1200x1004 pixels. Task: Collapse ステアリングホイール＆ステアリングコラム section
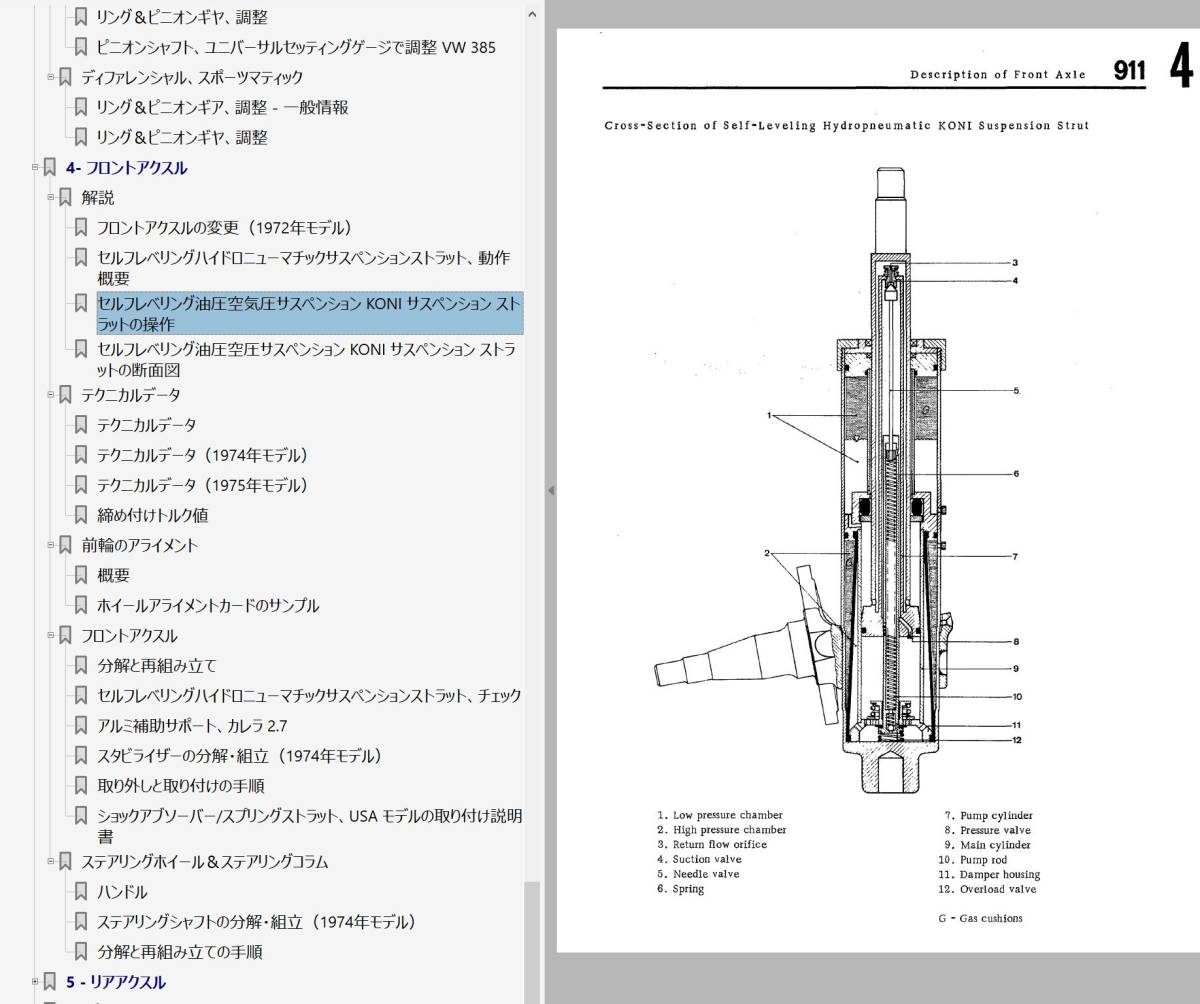[x=51, y=862]
